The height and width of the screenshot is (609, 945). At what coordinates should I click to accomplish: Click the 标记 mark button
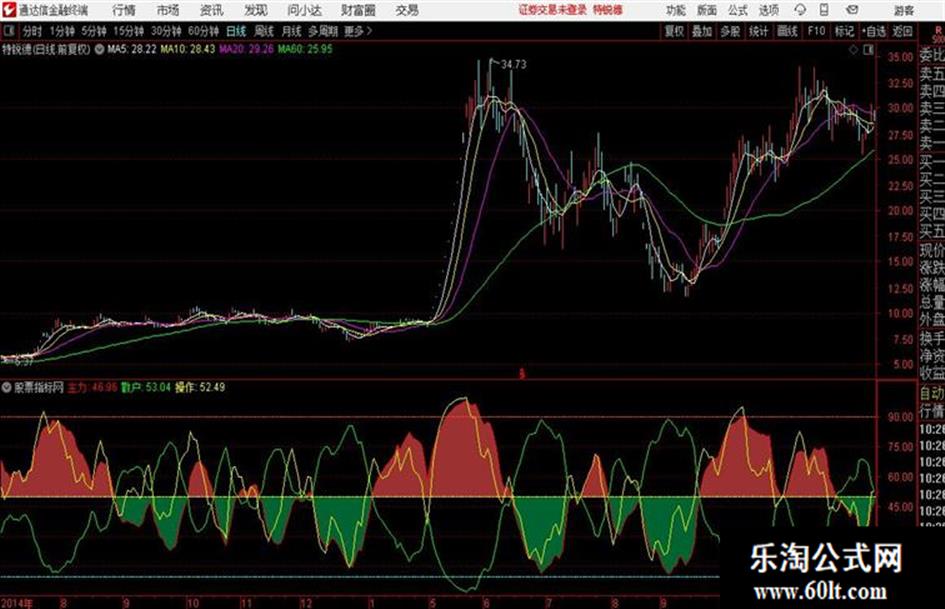[844, 31]
